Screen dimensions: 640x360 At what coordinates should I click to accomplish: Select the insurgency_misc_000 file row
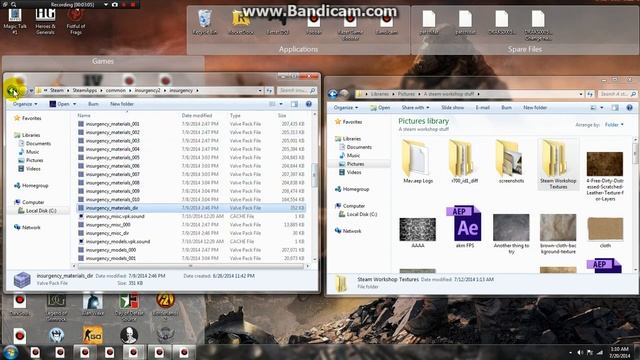(191, 224)
